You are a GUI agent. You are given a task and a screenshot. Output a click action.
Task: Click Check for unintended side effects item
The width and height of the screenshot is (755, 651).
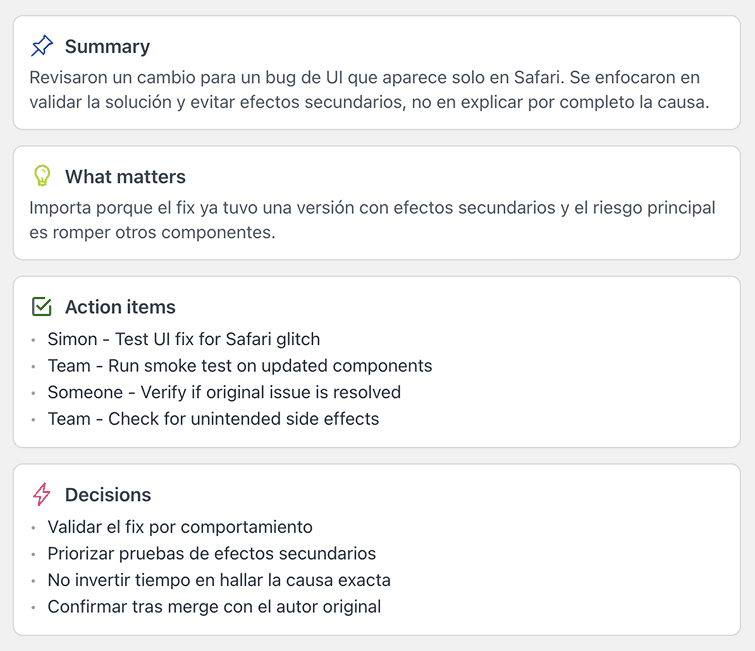tap(213, 418)
